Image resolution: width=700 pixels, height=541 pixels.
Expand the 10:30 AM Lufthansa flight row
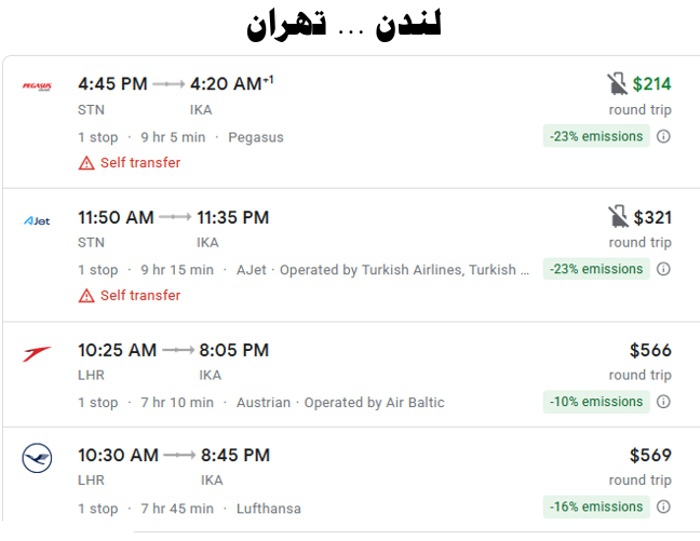coord(351,479)
